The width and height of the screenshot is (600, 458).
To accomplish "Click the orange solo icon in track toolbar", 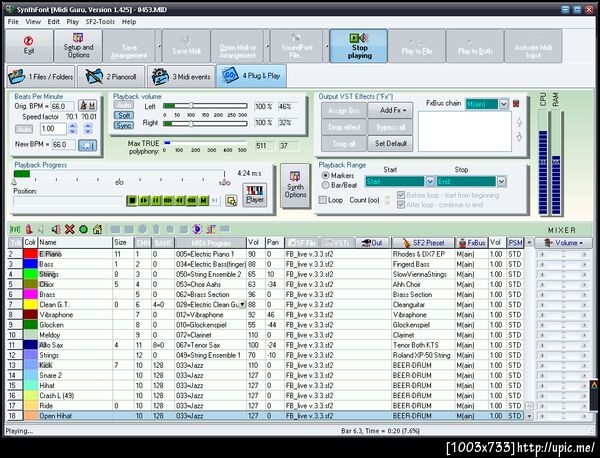I will pyautogui.click(x=29, y=229).
